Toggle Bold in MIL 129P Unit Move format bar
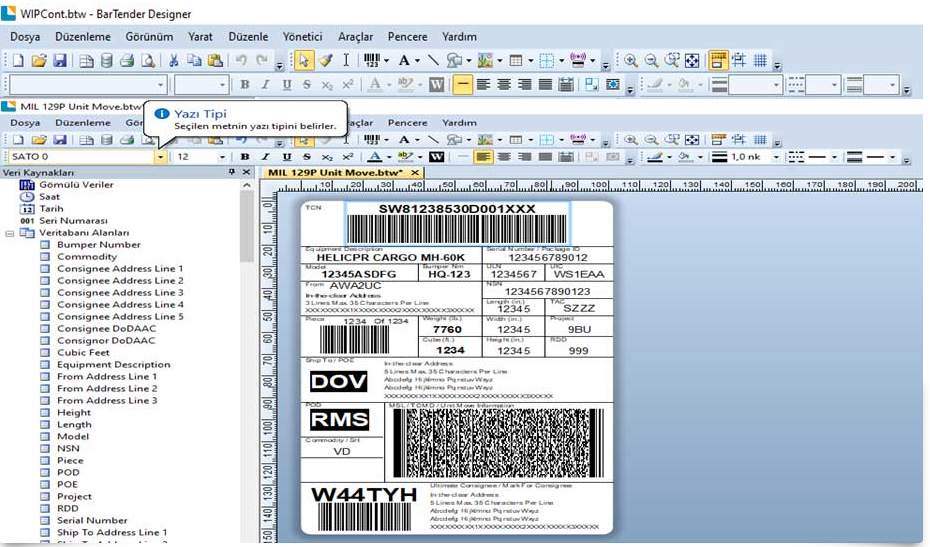930x547 pixels. click(245, 157)
